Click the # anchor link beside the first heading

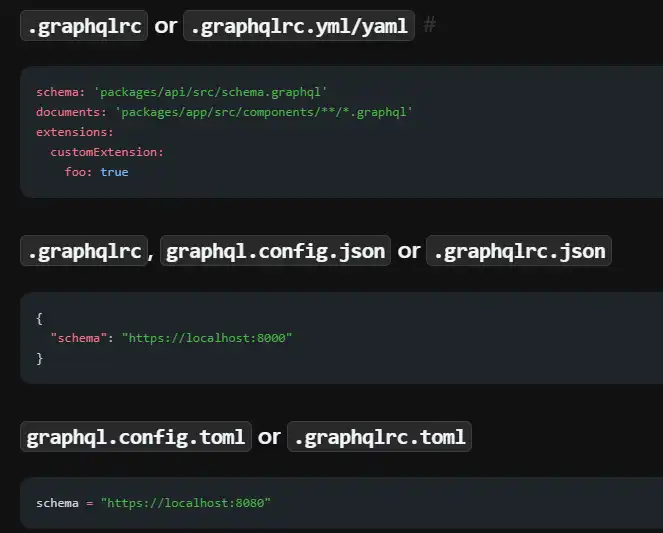coord(430,26)
